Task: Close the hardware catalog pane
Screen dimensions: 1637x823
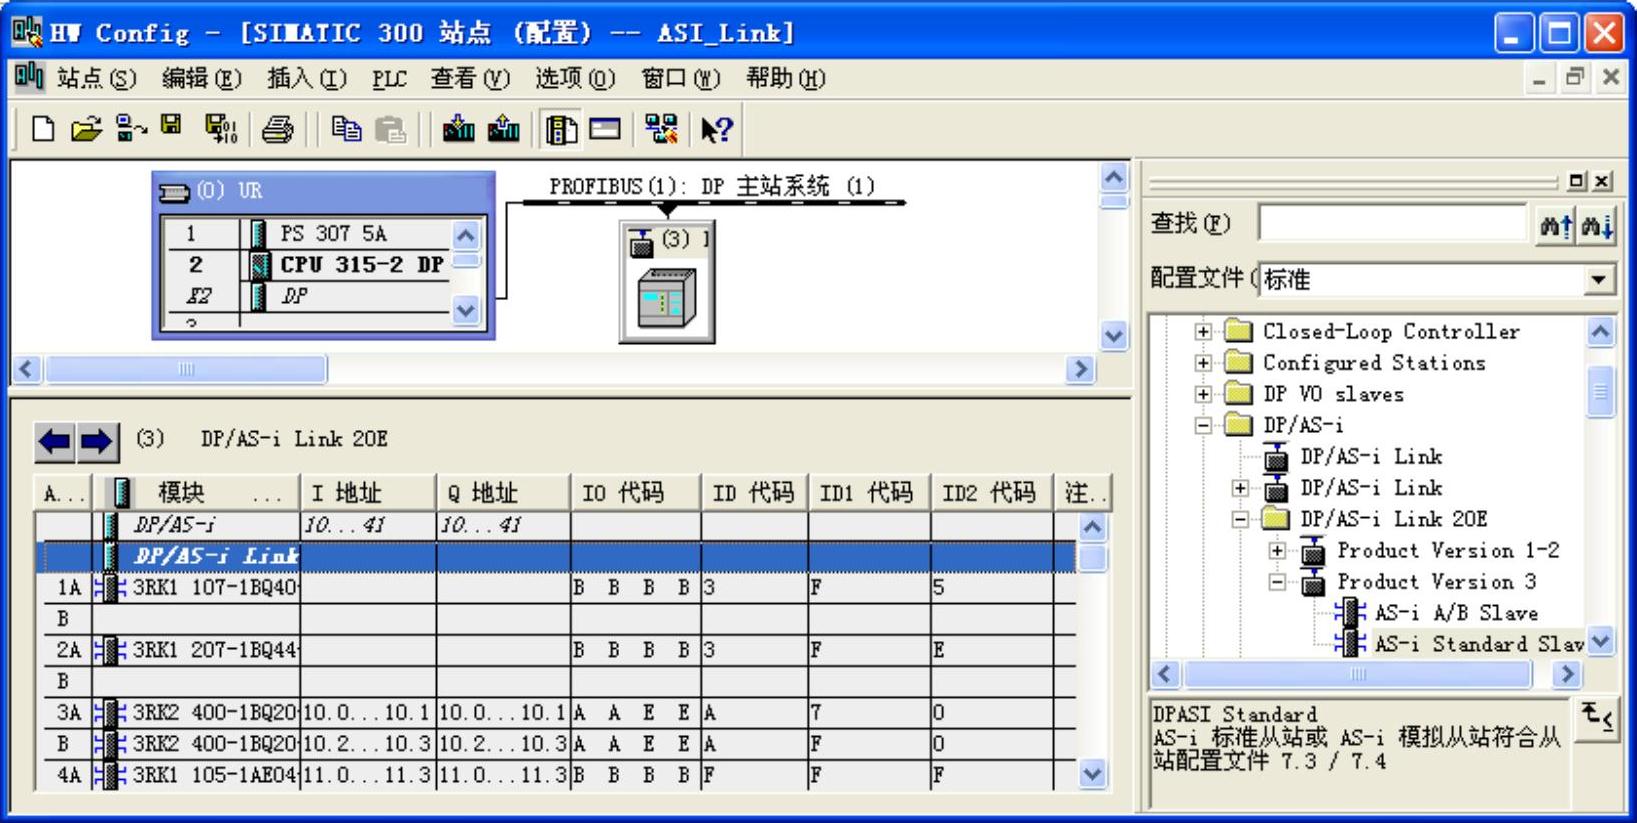Action: pyautogui.click(x=1603, y=181)
